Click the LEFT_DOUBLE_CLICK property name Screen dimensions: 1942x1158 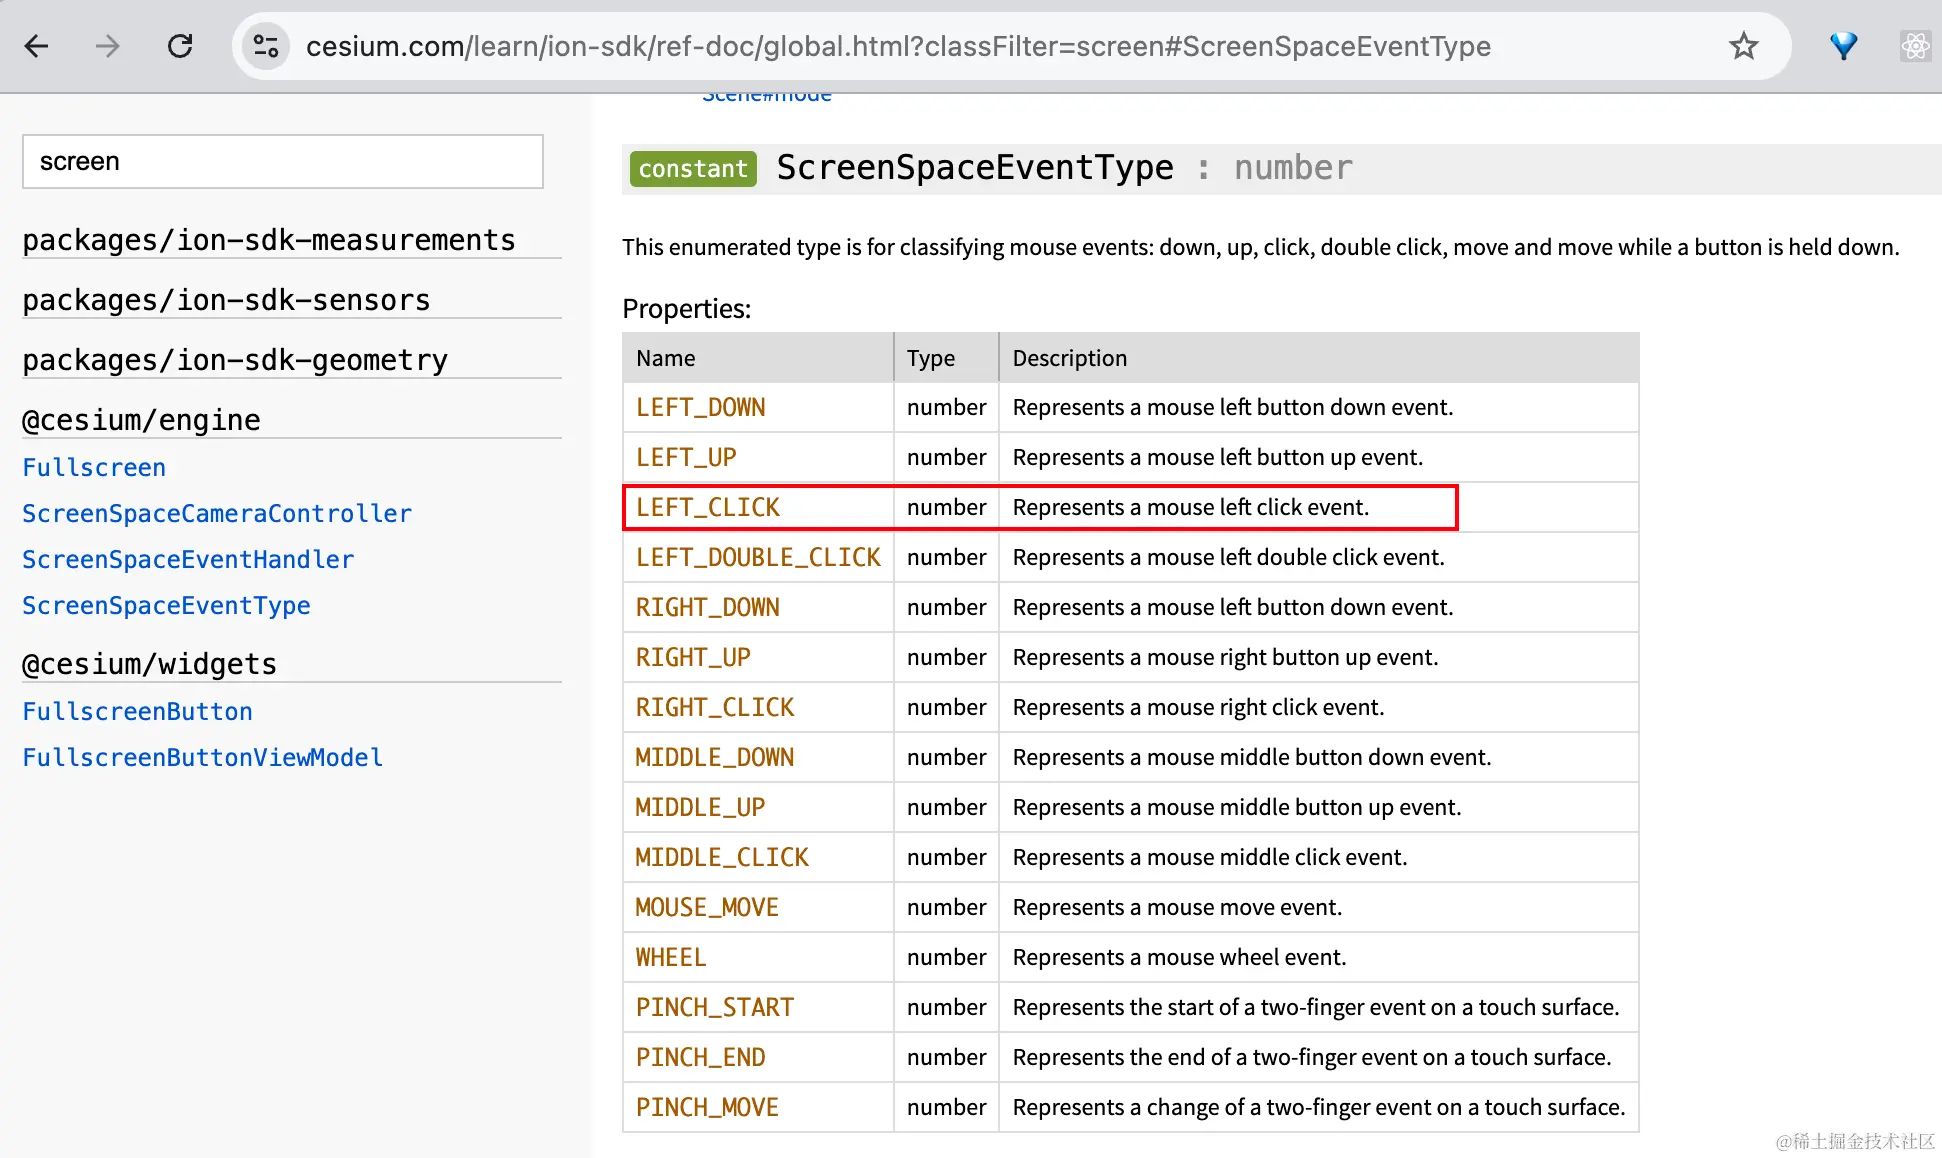click(757, 558)
